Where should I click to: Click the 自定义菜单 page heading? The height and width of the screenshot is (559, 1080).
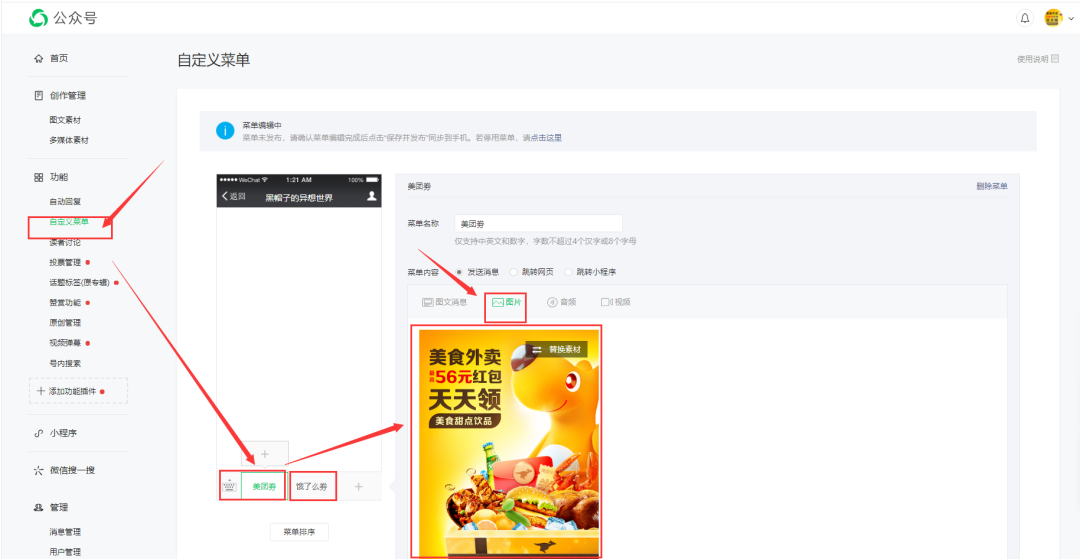[x=214, y=61]
